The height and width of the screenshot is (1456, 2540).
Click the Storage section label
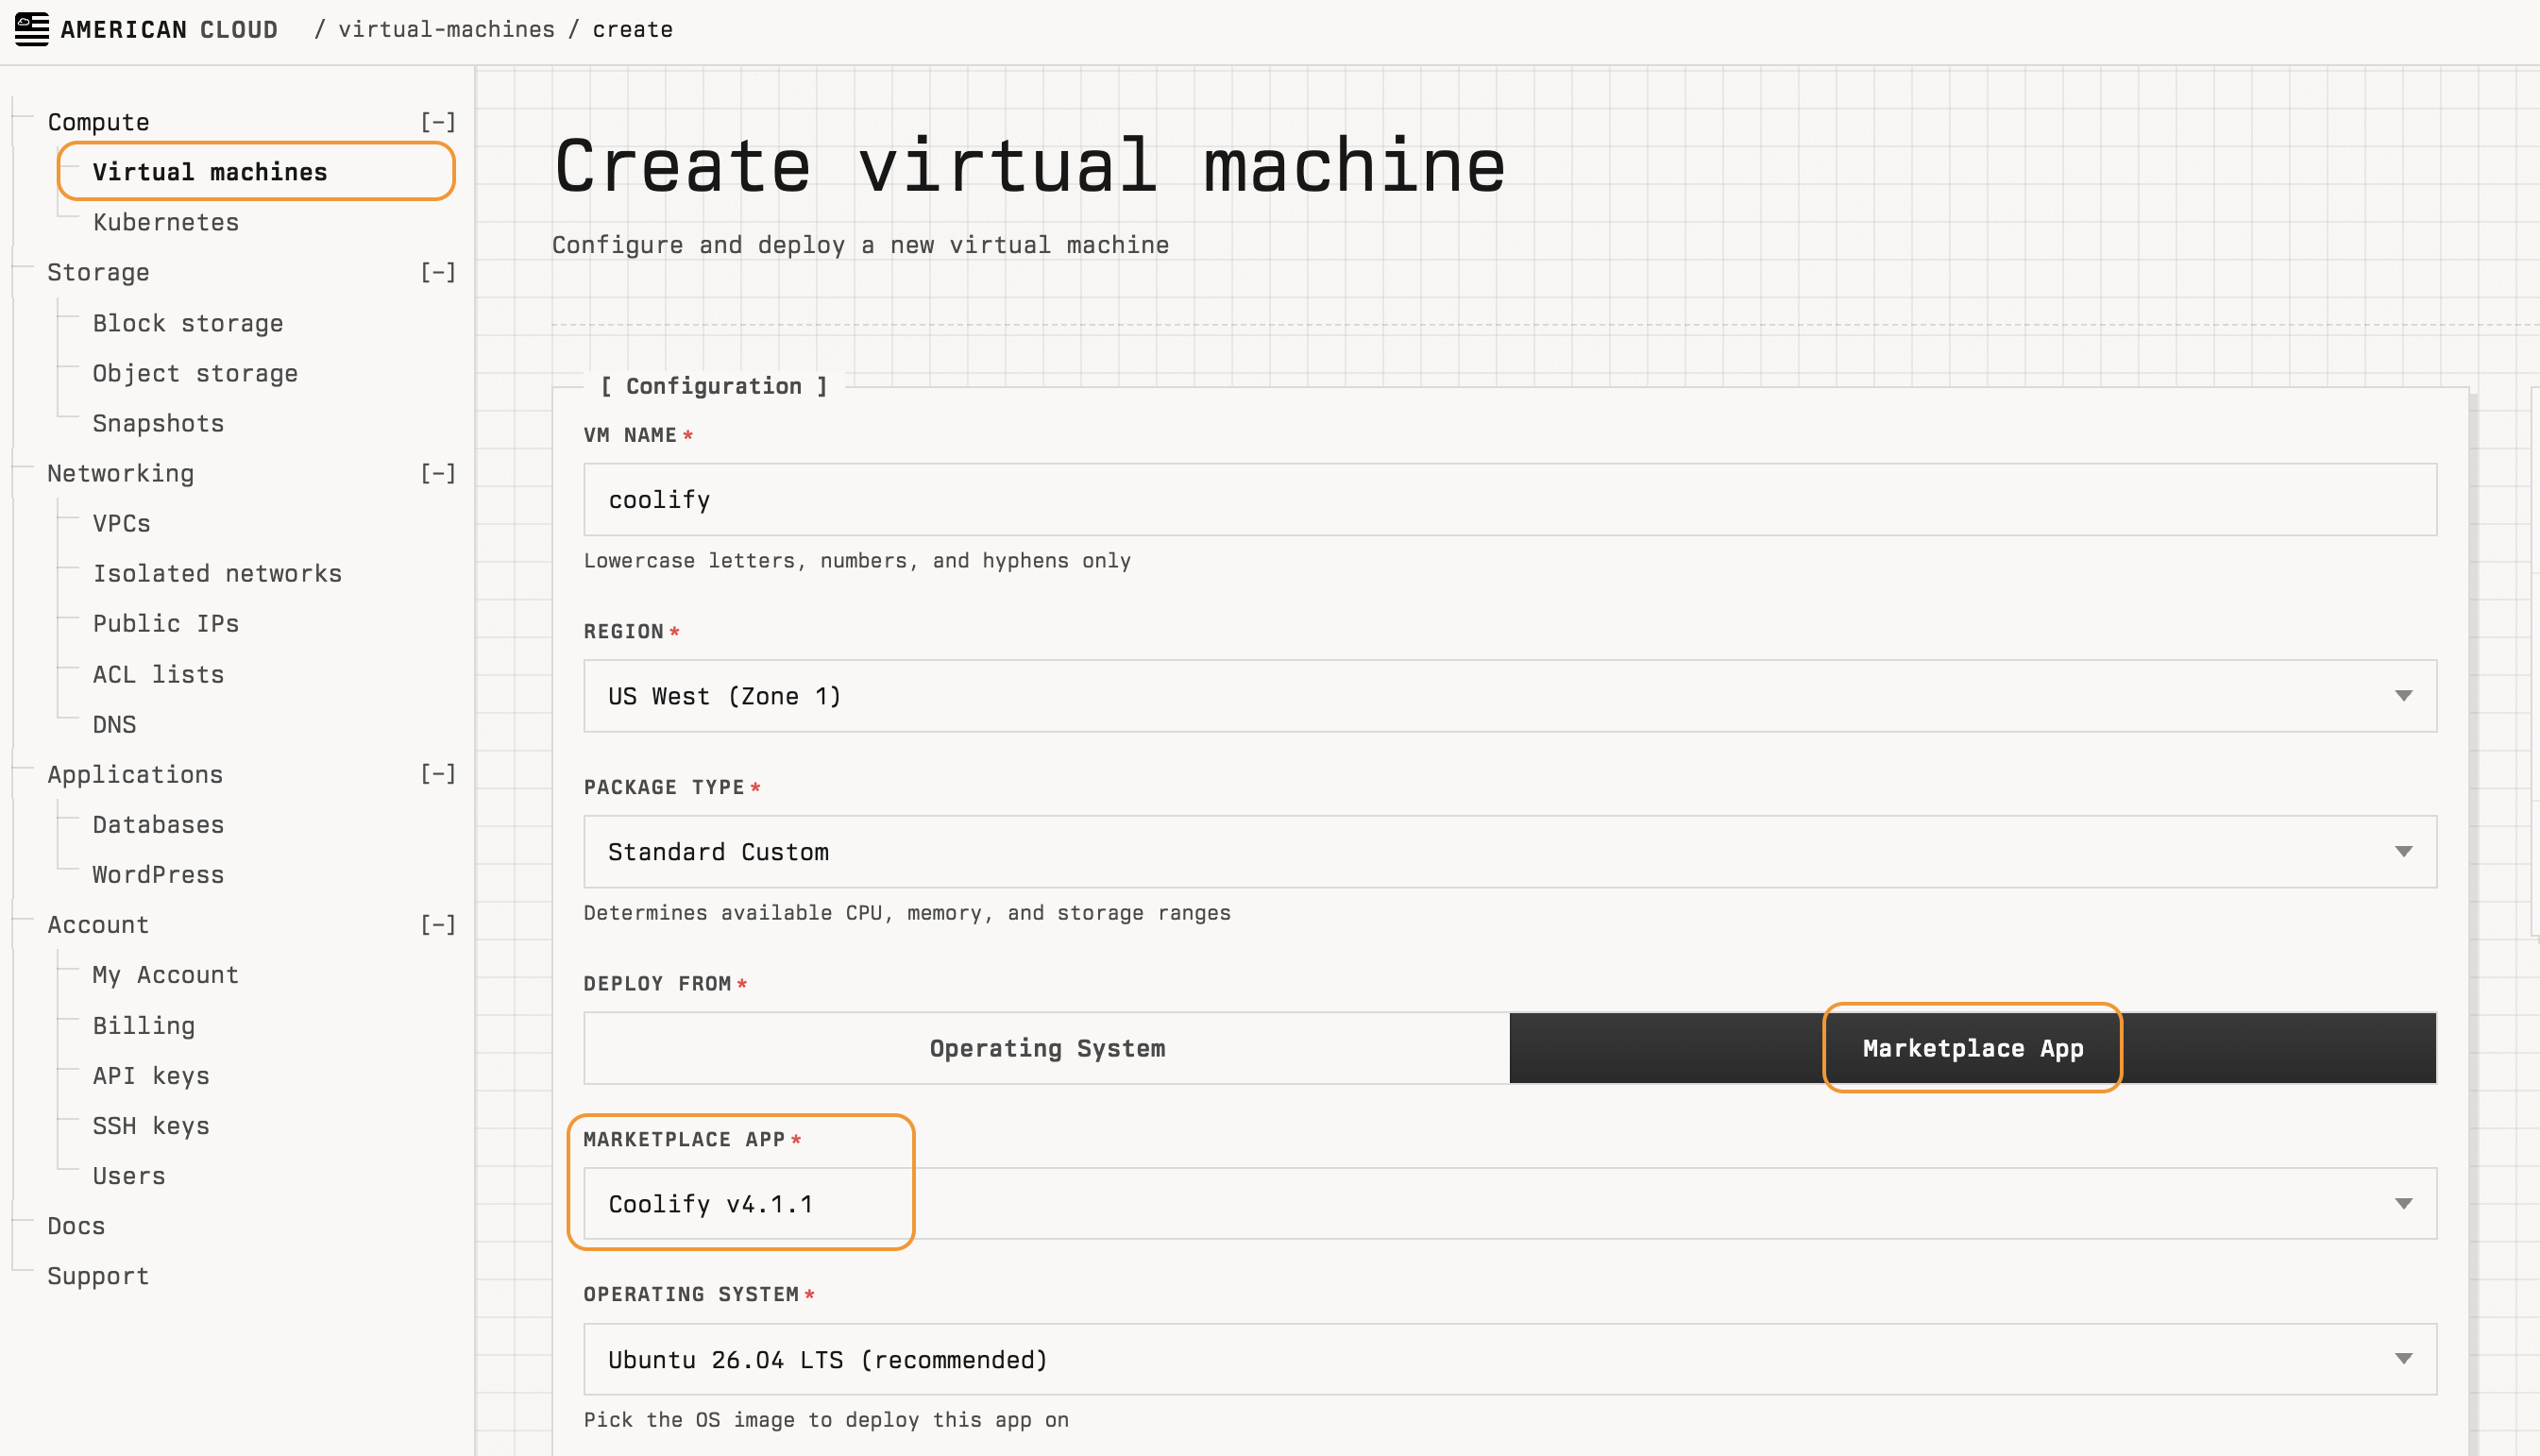[x=98, y=272]
